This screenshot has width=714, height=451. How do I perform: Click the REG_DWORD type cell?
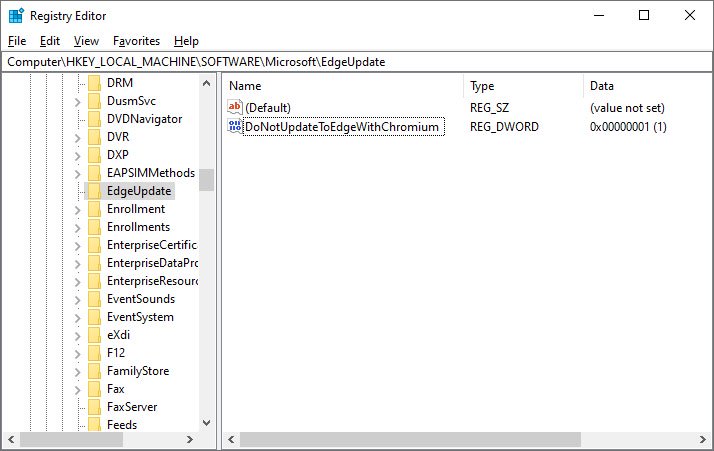point(504,127)
